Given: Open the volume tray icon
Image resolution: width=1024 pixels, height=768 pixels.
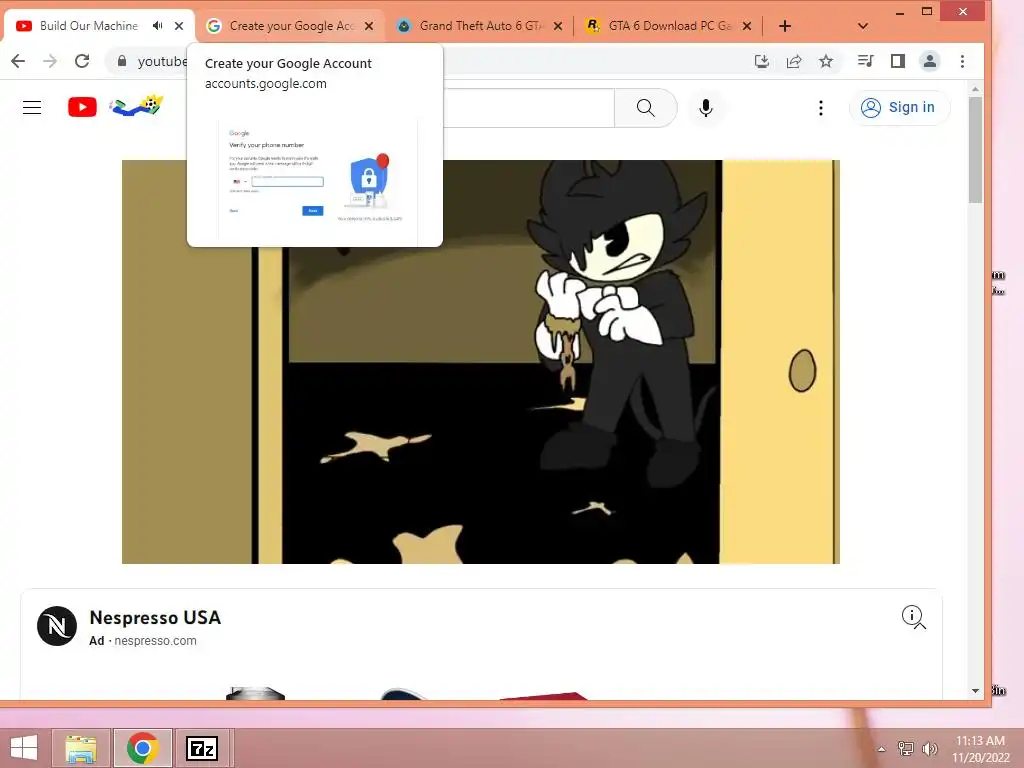Looking at the screenshot, I should (x=929, y=748).
